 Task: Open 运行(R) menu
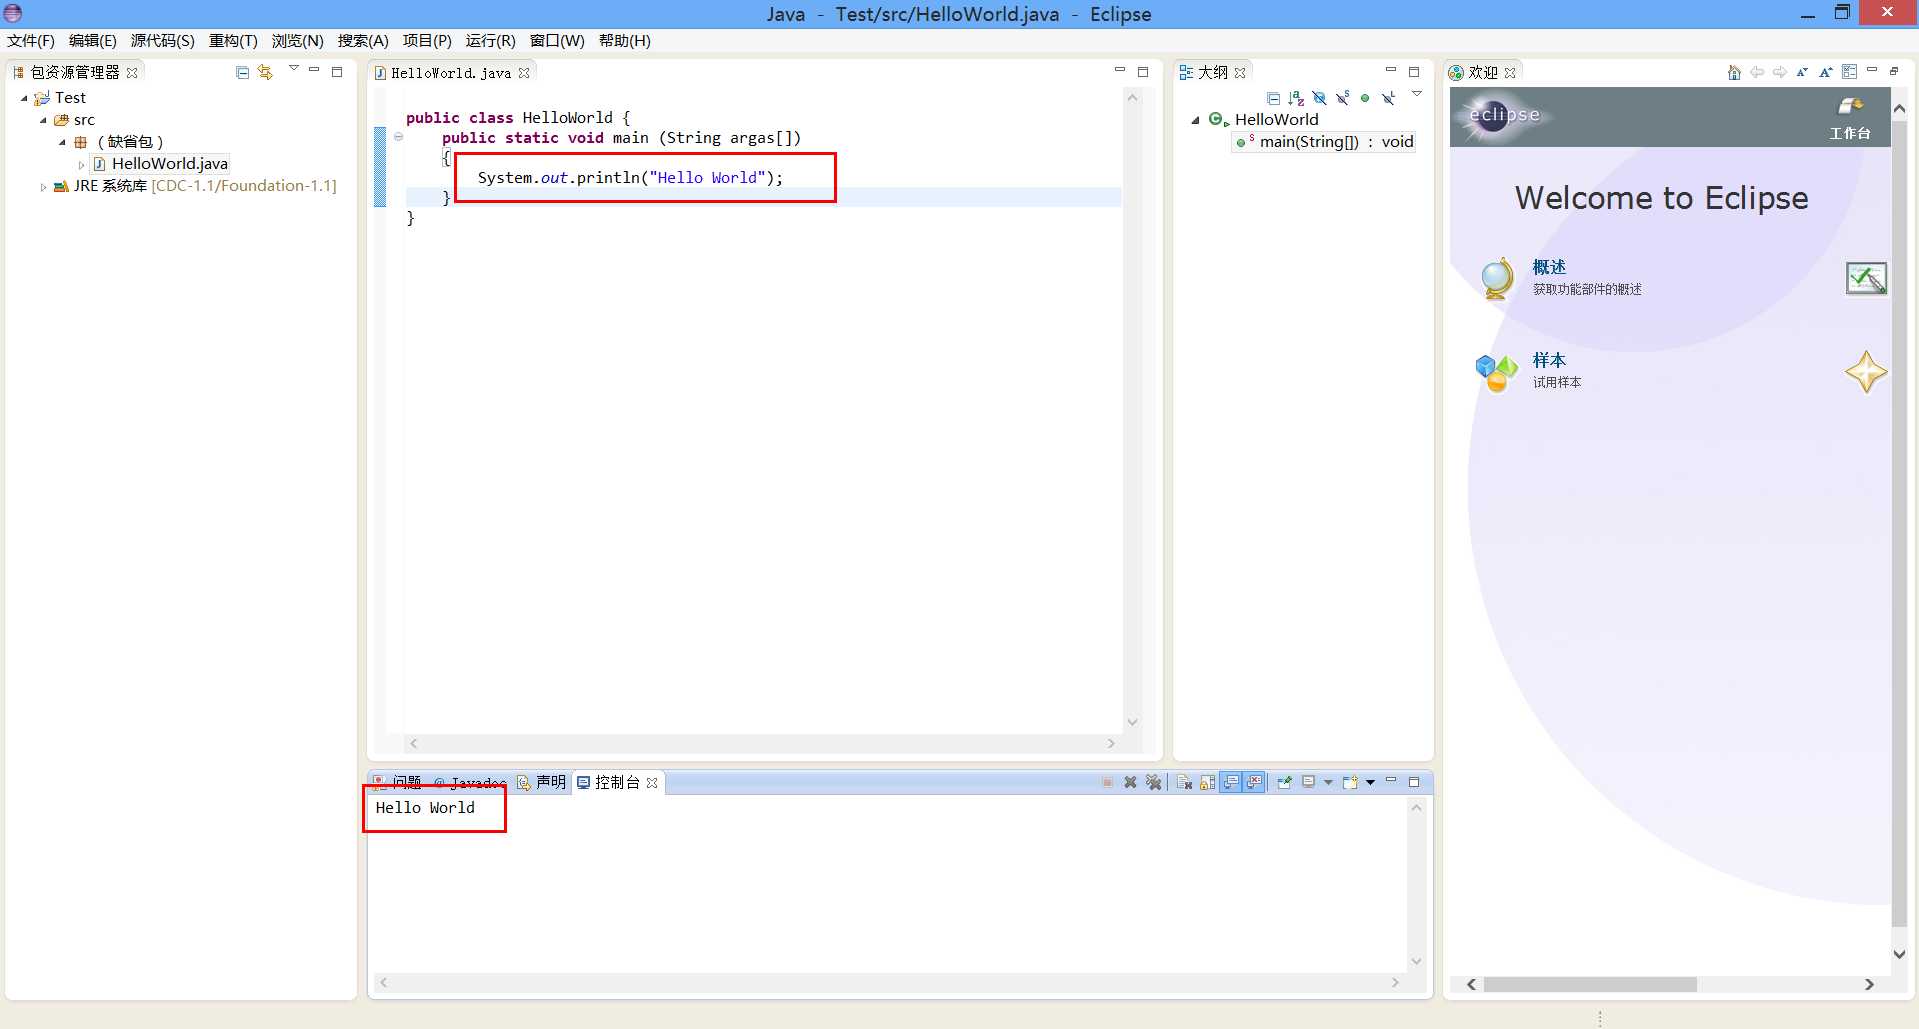490,41
